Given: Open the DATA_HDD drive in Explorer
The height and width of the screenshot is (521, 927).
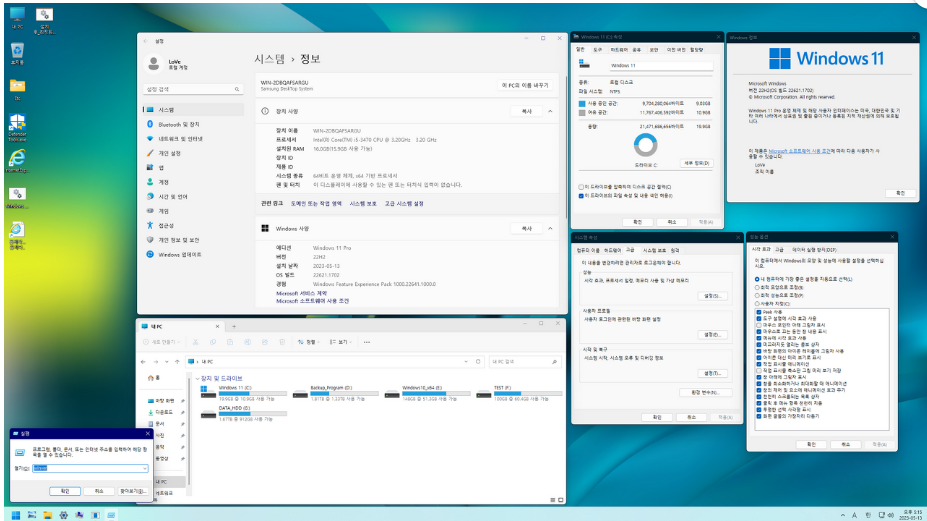Looking at the screenshot, I should coord(244,413).
